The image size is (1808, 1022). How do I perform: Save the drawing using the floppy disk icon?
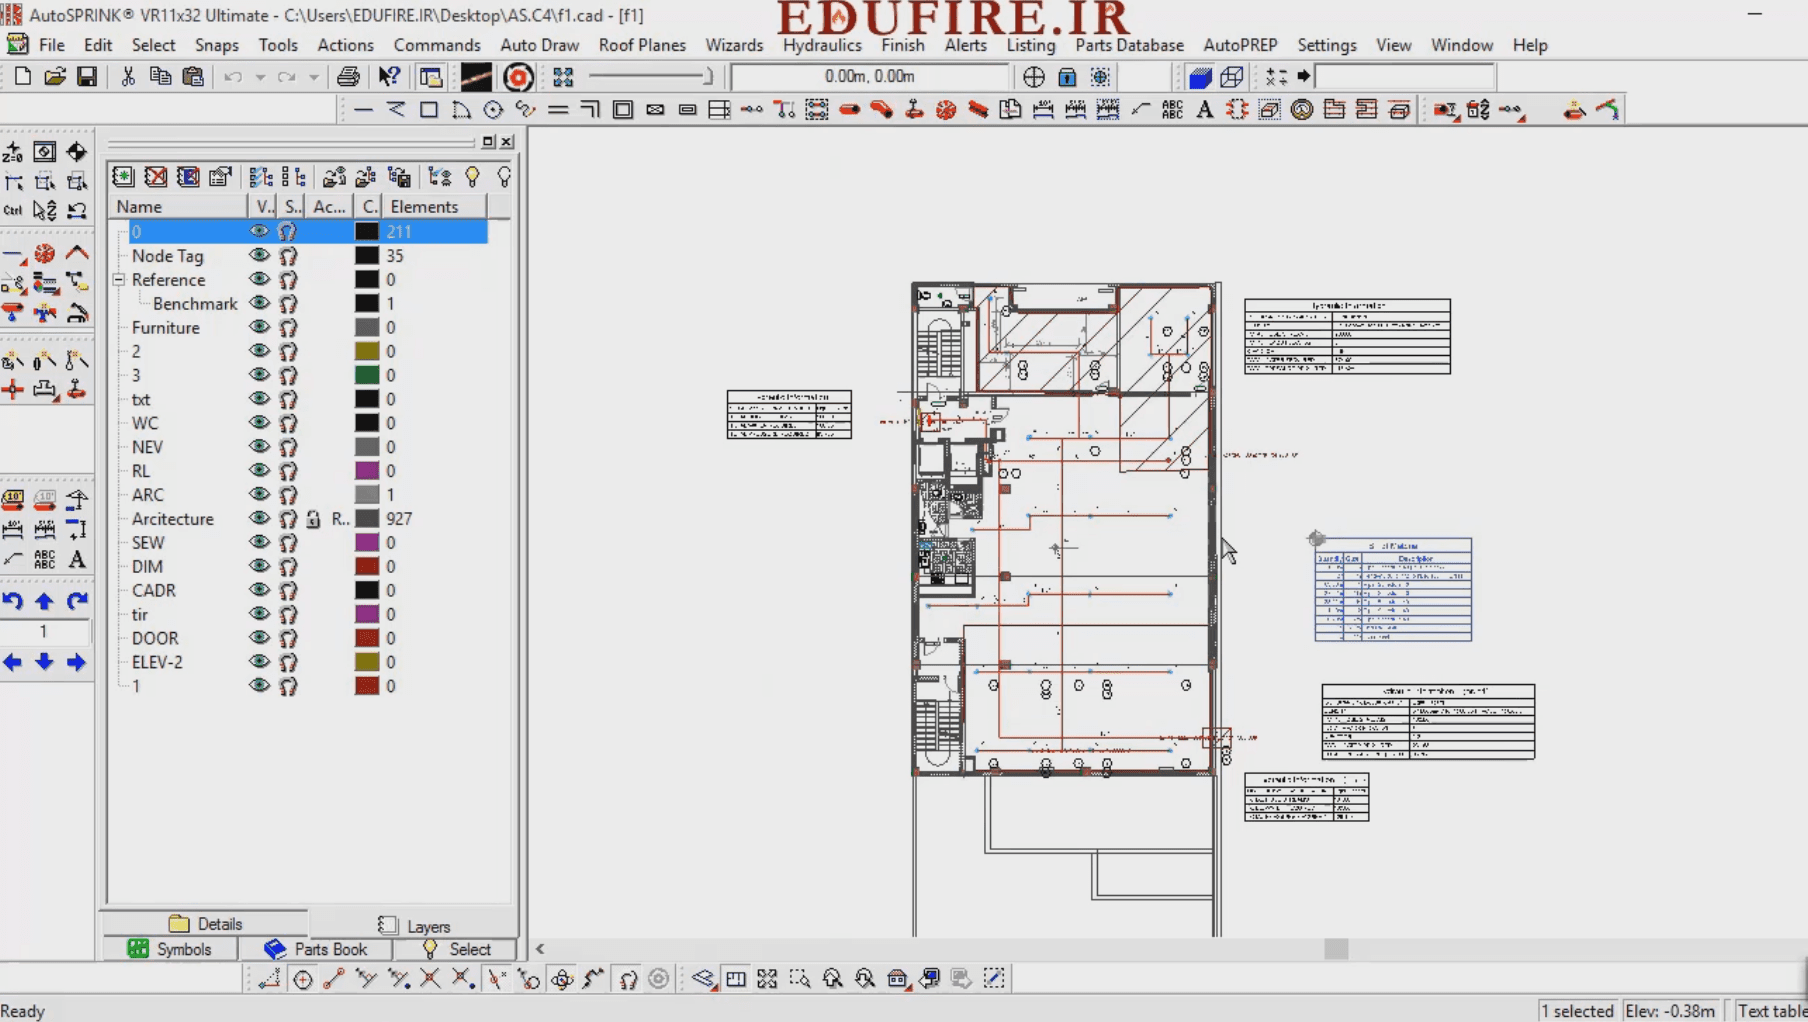pos(87,77)
